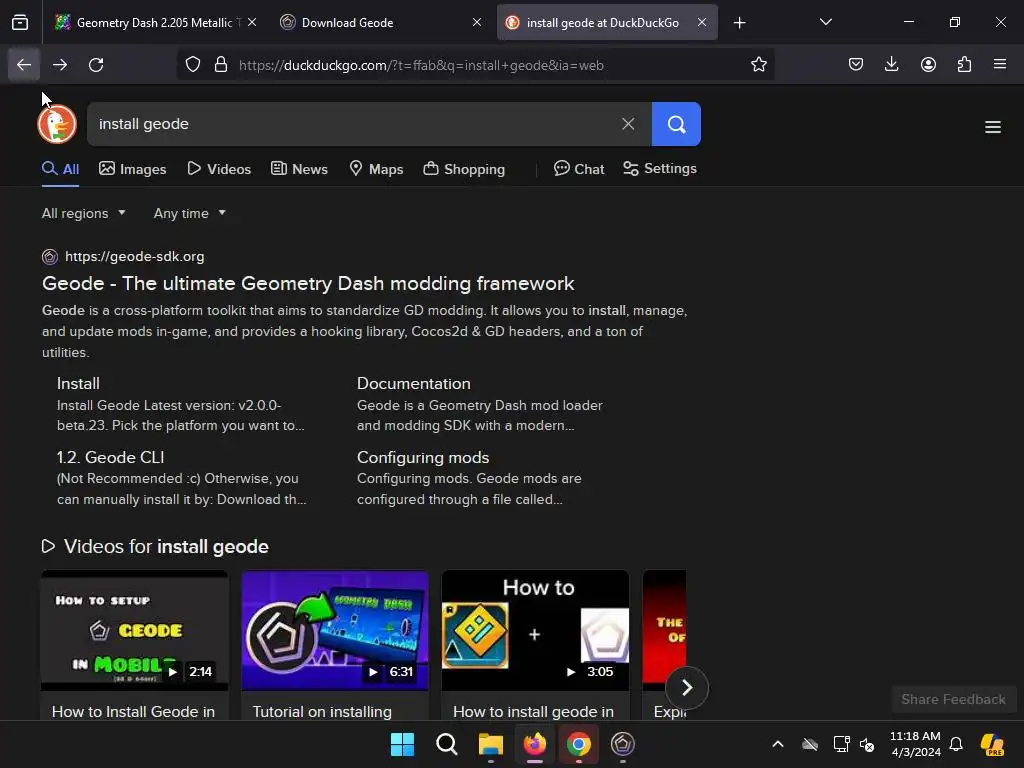The image size is (1024, 768).
Task: Open the Configuring mods sitelink
Action: (423, 457)
